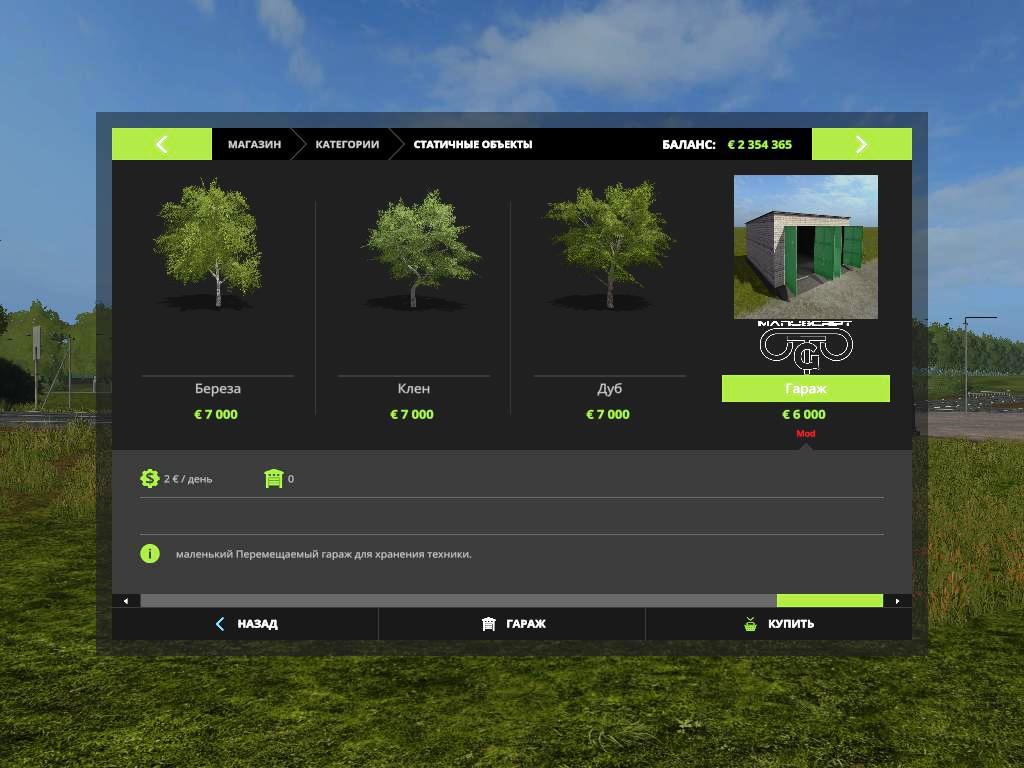Click the garage icon in bottom bar

489,624
